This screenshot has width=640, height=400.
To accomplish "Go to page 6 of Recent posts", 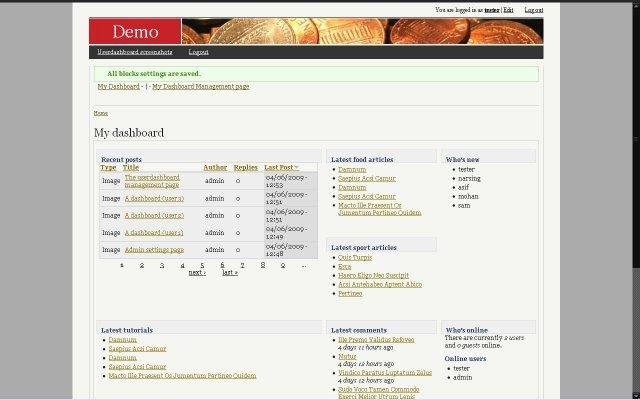I will 222,265.
